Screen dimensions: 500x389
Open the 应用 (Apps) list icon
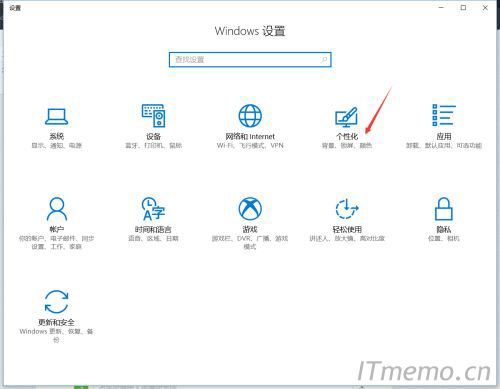444,115
